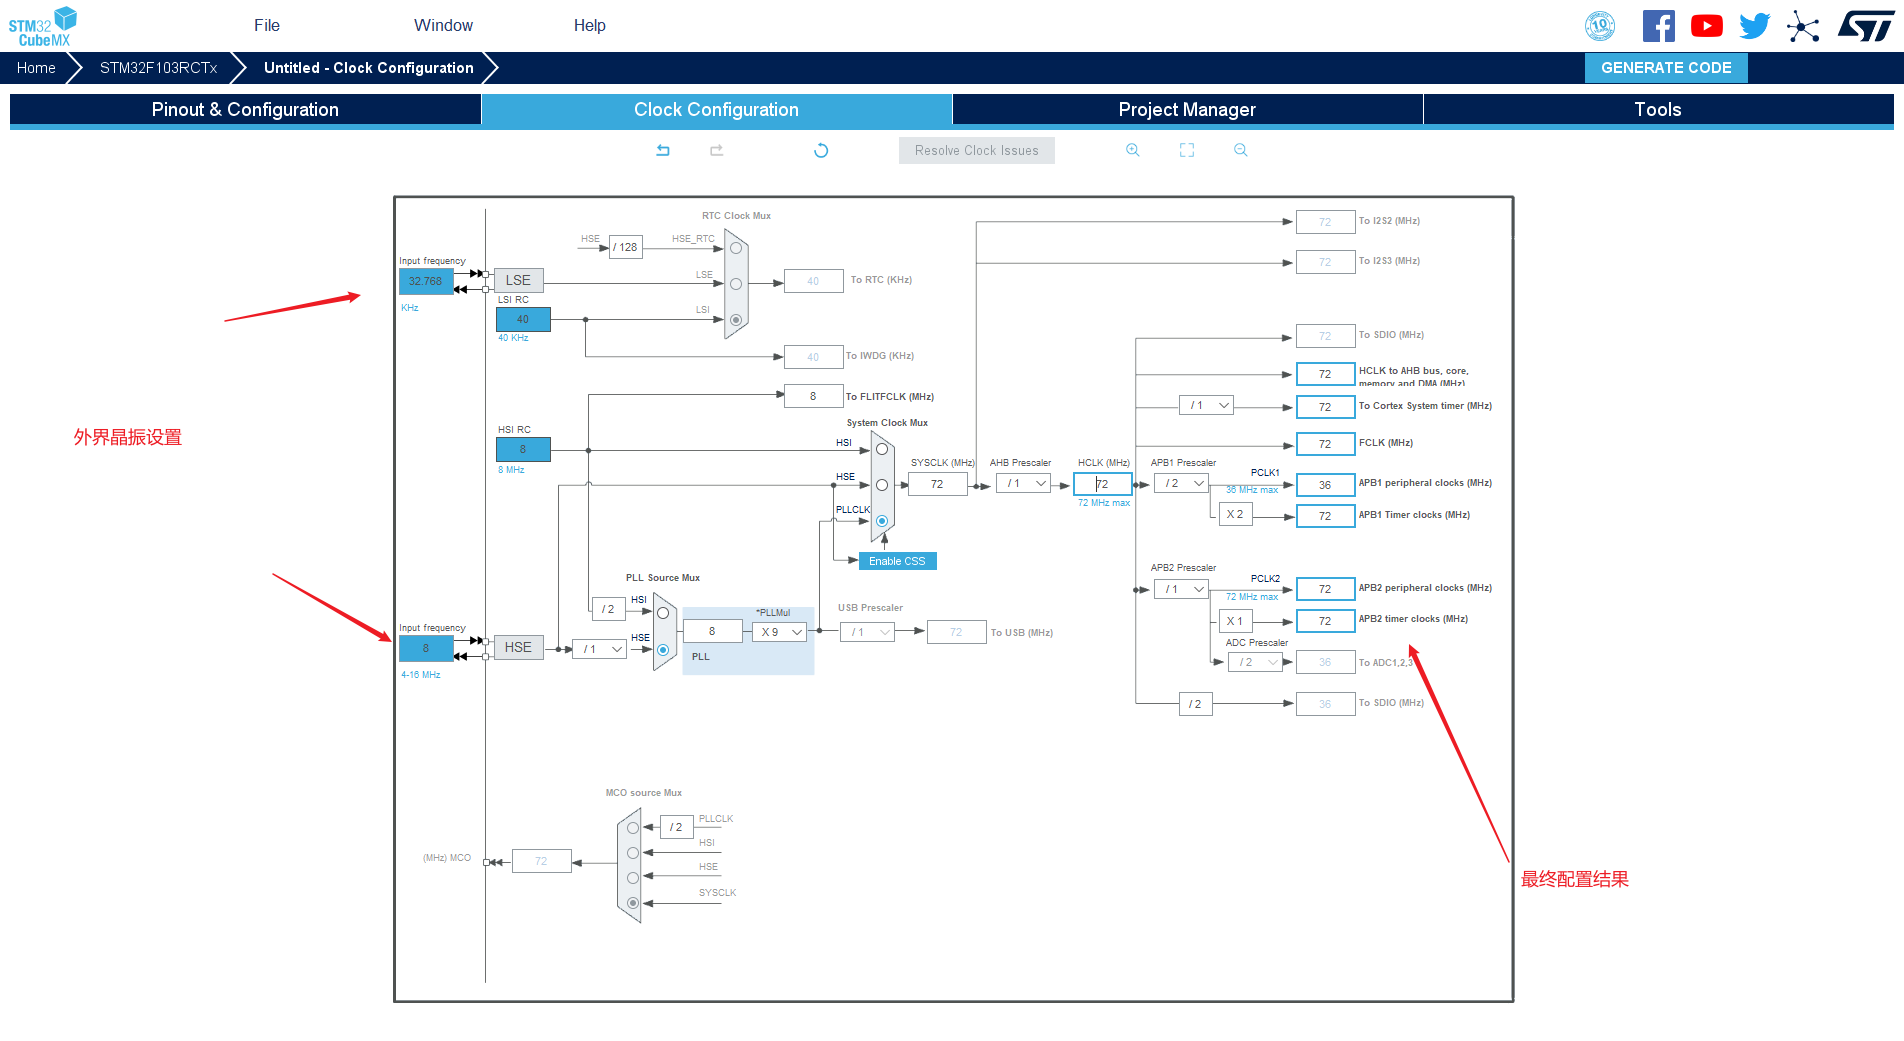Select SYSCLK in the MCO source Mux
1904x1041 pixels.
pos(633,903)
